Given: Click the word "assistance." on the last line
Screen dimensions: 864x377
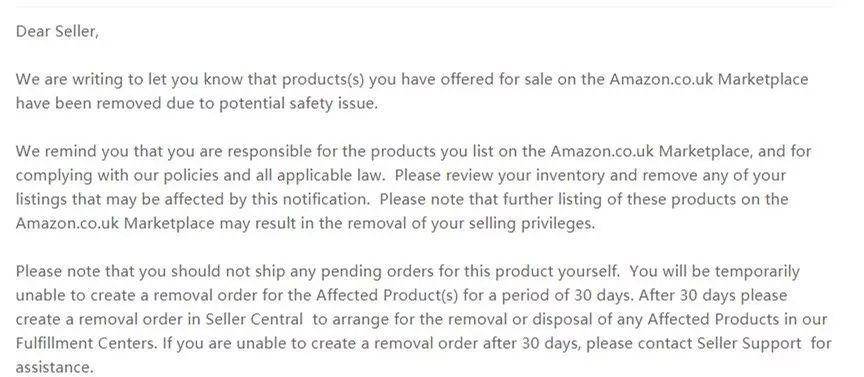Looking at the screenshot, I should [x=55, y=368].
